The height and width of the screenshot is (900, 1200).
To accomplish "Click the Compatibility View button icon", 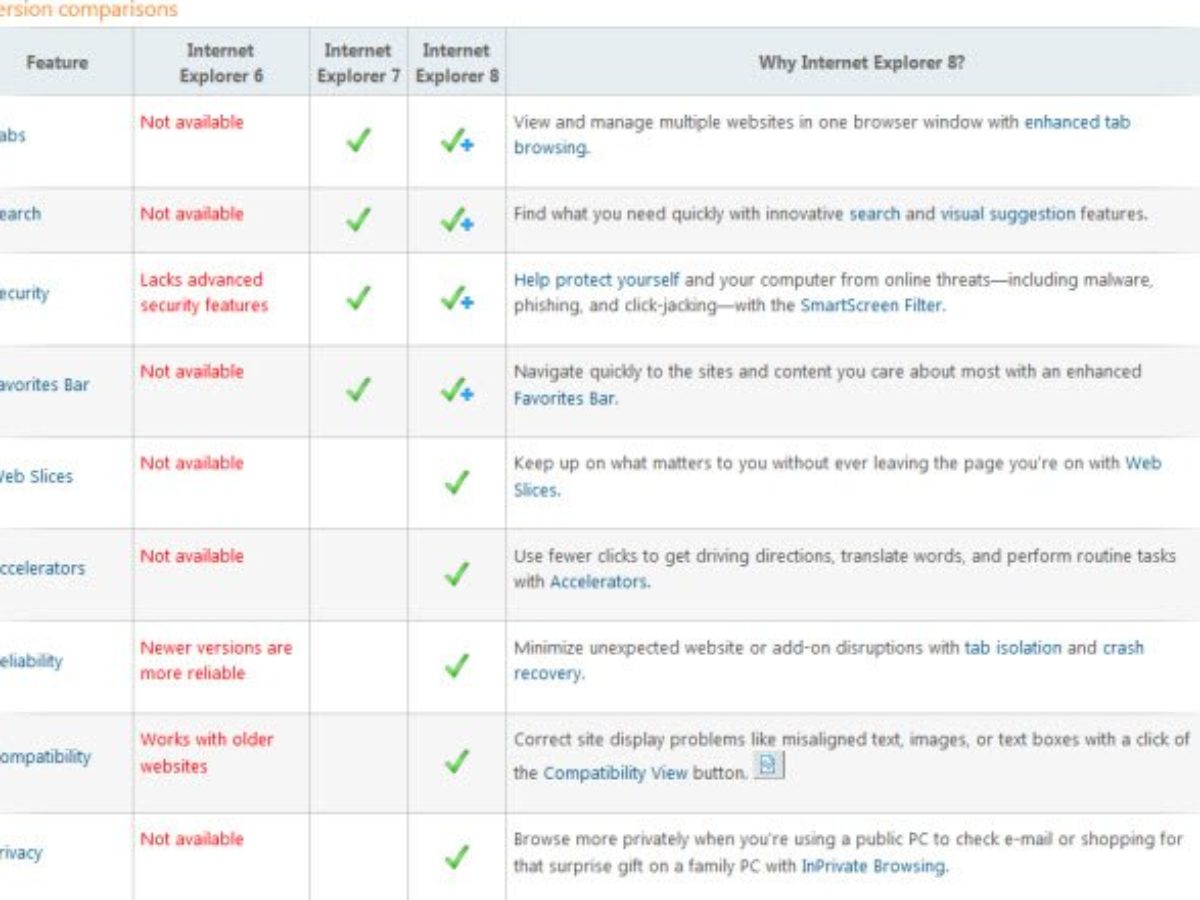I will (769, 766).
